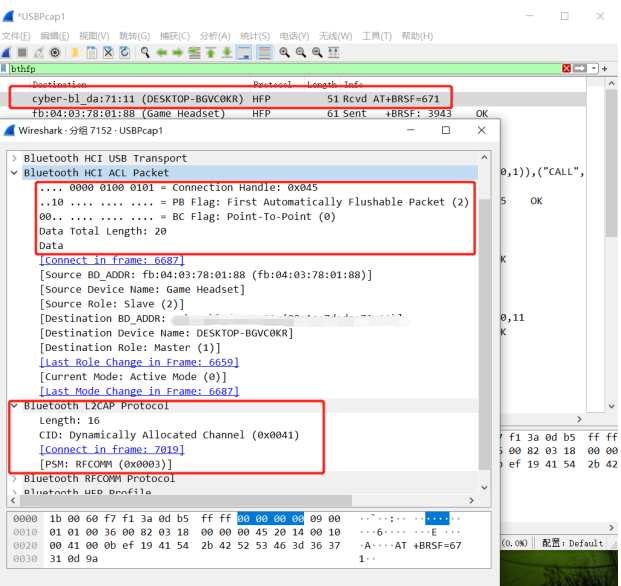Open the 分析(A) menu

[x=214, y=36]
